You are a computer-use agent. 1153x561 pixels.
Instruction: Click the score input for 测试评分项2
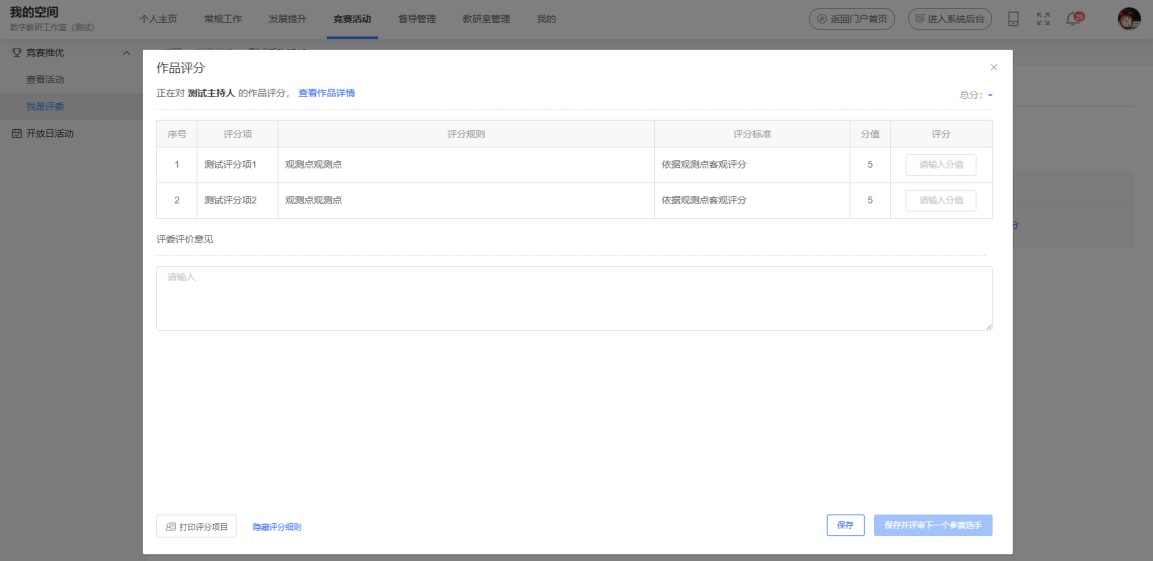click(x=940, y=200)
